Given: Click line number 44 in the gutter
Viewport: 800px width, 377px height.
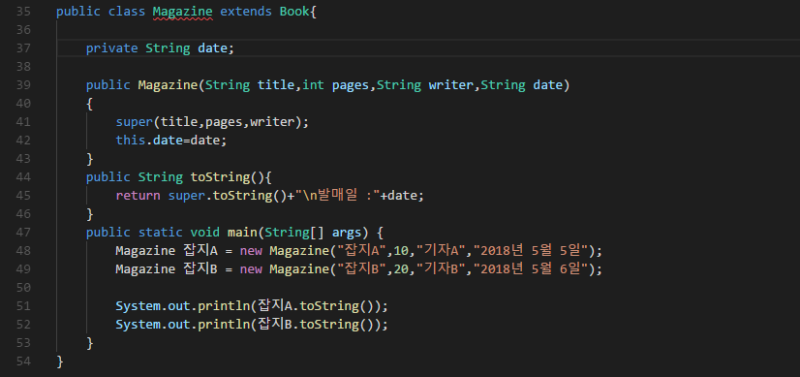Looking at the screenshot, I should (x=23, y=177).
